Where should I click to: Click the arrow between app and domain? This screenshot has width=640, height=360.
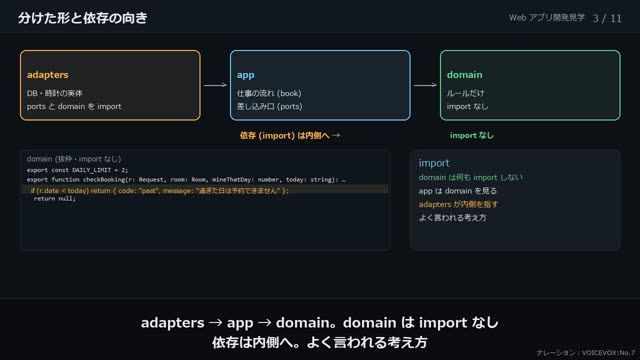425,85
